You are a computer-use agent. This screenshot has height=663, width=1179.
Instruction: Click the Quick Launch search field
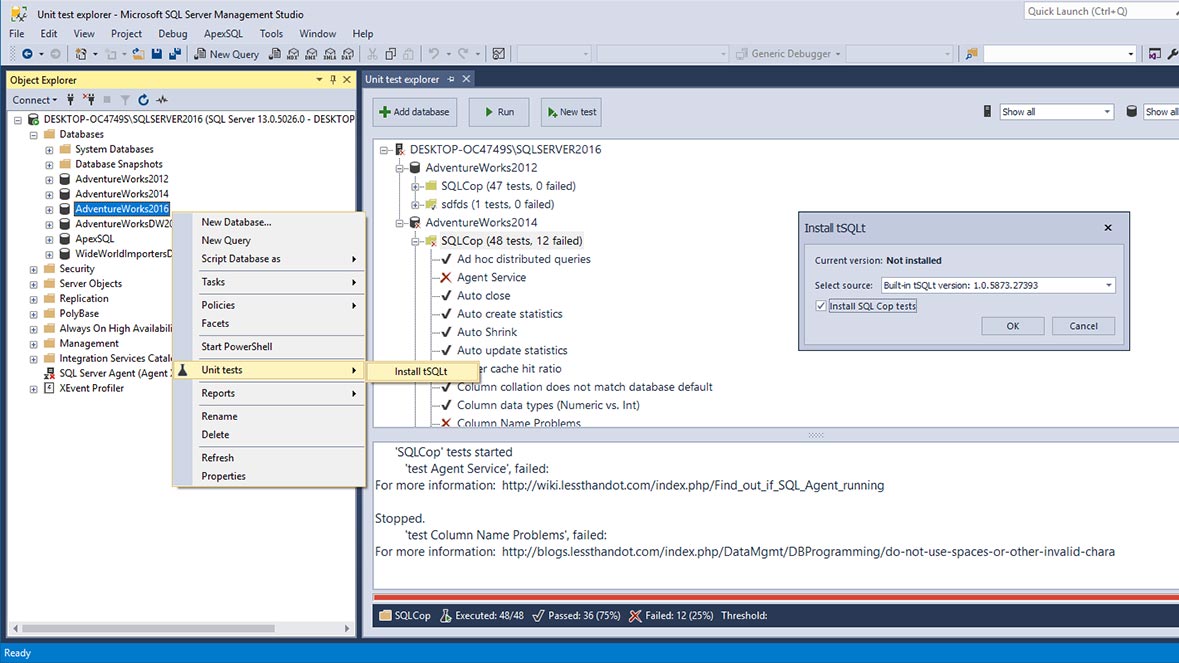click(x=1100, y=11)
